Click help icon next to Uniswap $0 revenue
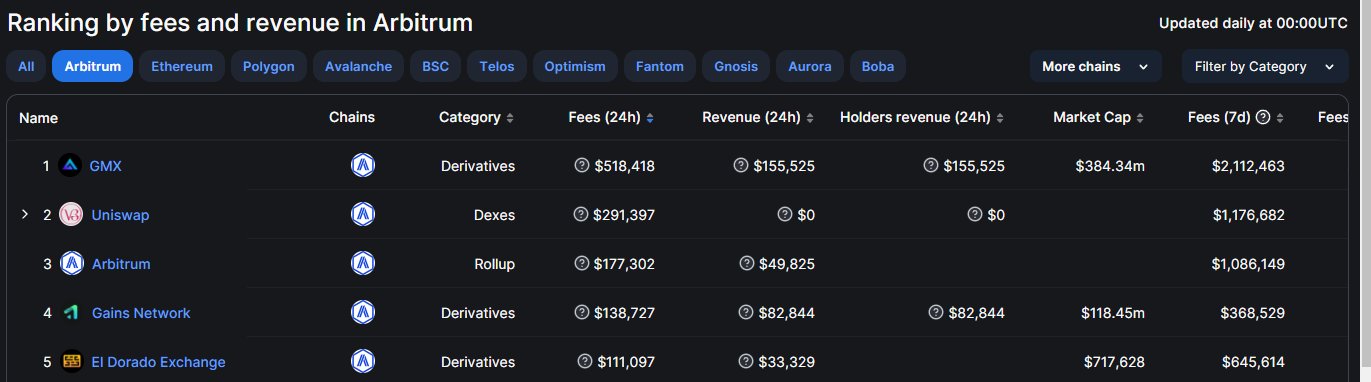The width and height of the screenshot is (1371, 382). [785, 214]
